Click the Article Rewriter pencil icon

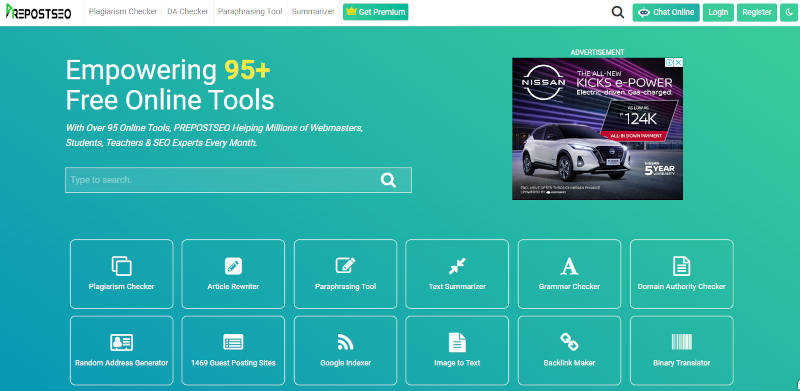pyautogui.click(x=233, y=266)
